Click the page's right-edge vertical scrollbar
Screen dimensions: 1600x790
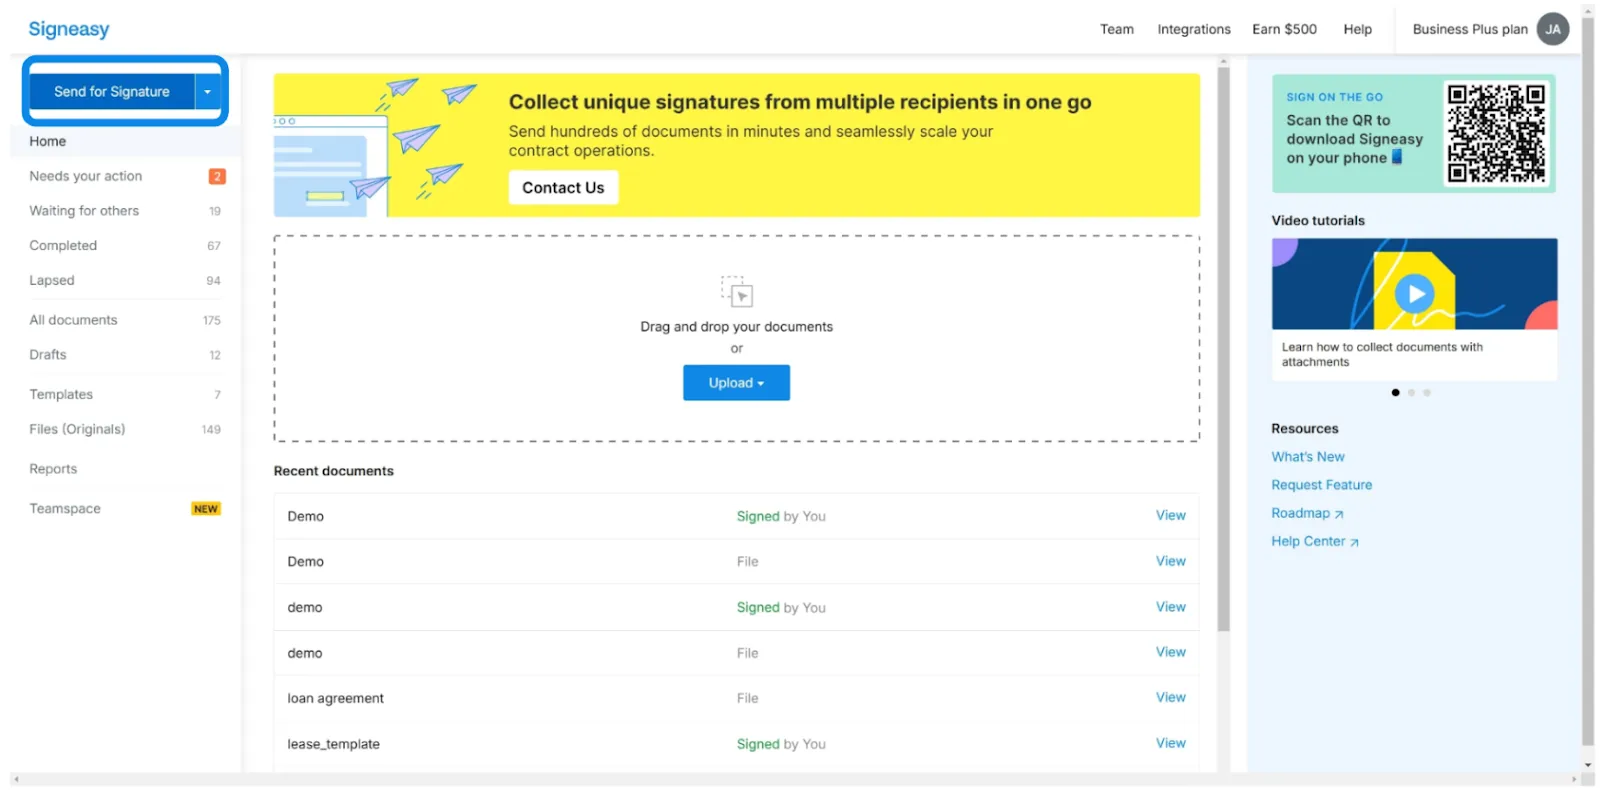click(1588, 380)
